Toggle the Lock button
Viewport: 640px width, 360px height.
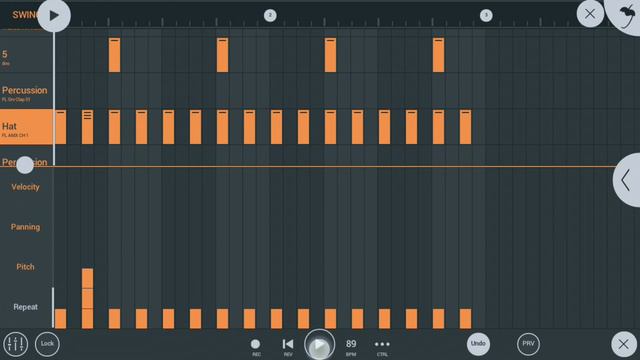point(47,344)
